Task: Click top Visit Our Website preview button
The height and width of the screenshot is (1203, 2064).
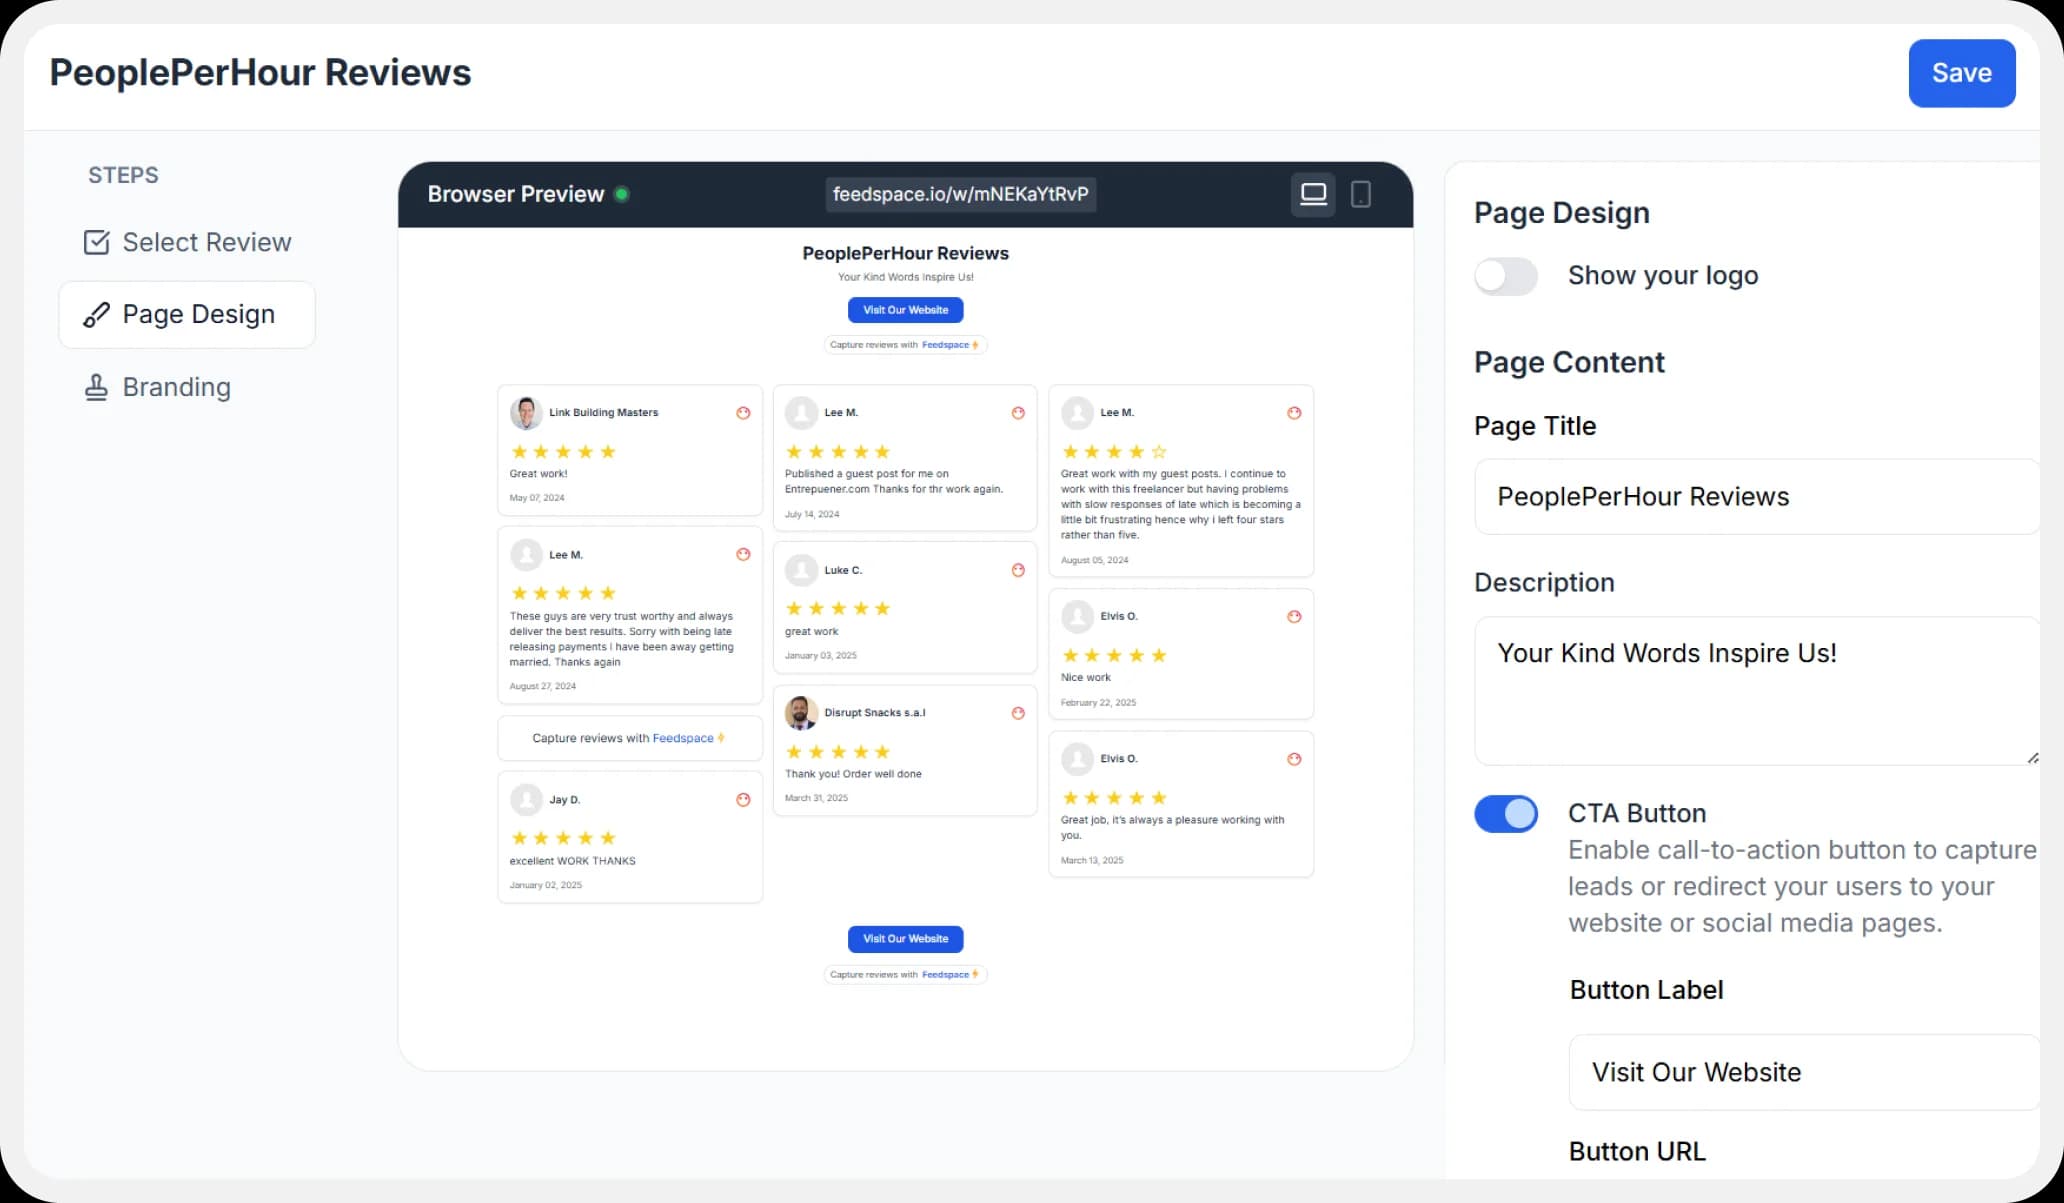Action: click(x=905, y=310)
